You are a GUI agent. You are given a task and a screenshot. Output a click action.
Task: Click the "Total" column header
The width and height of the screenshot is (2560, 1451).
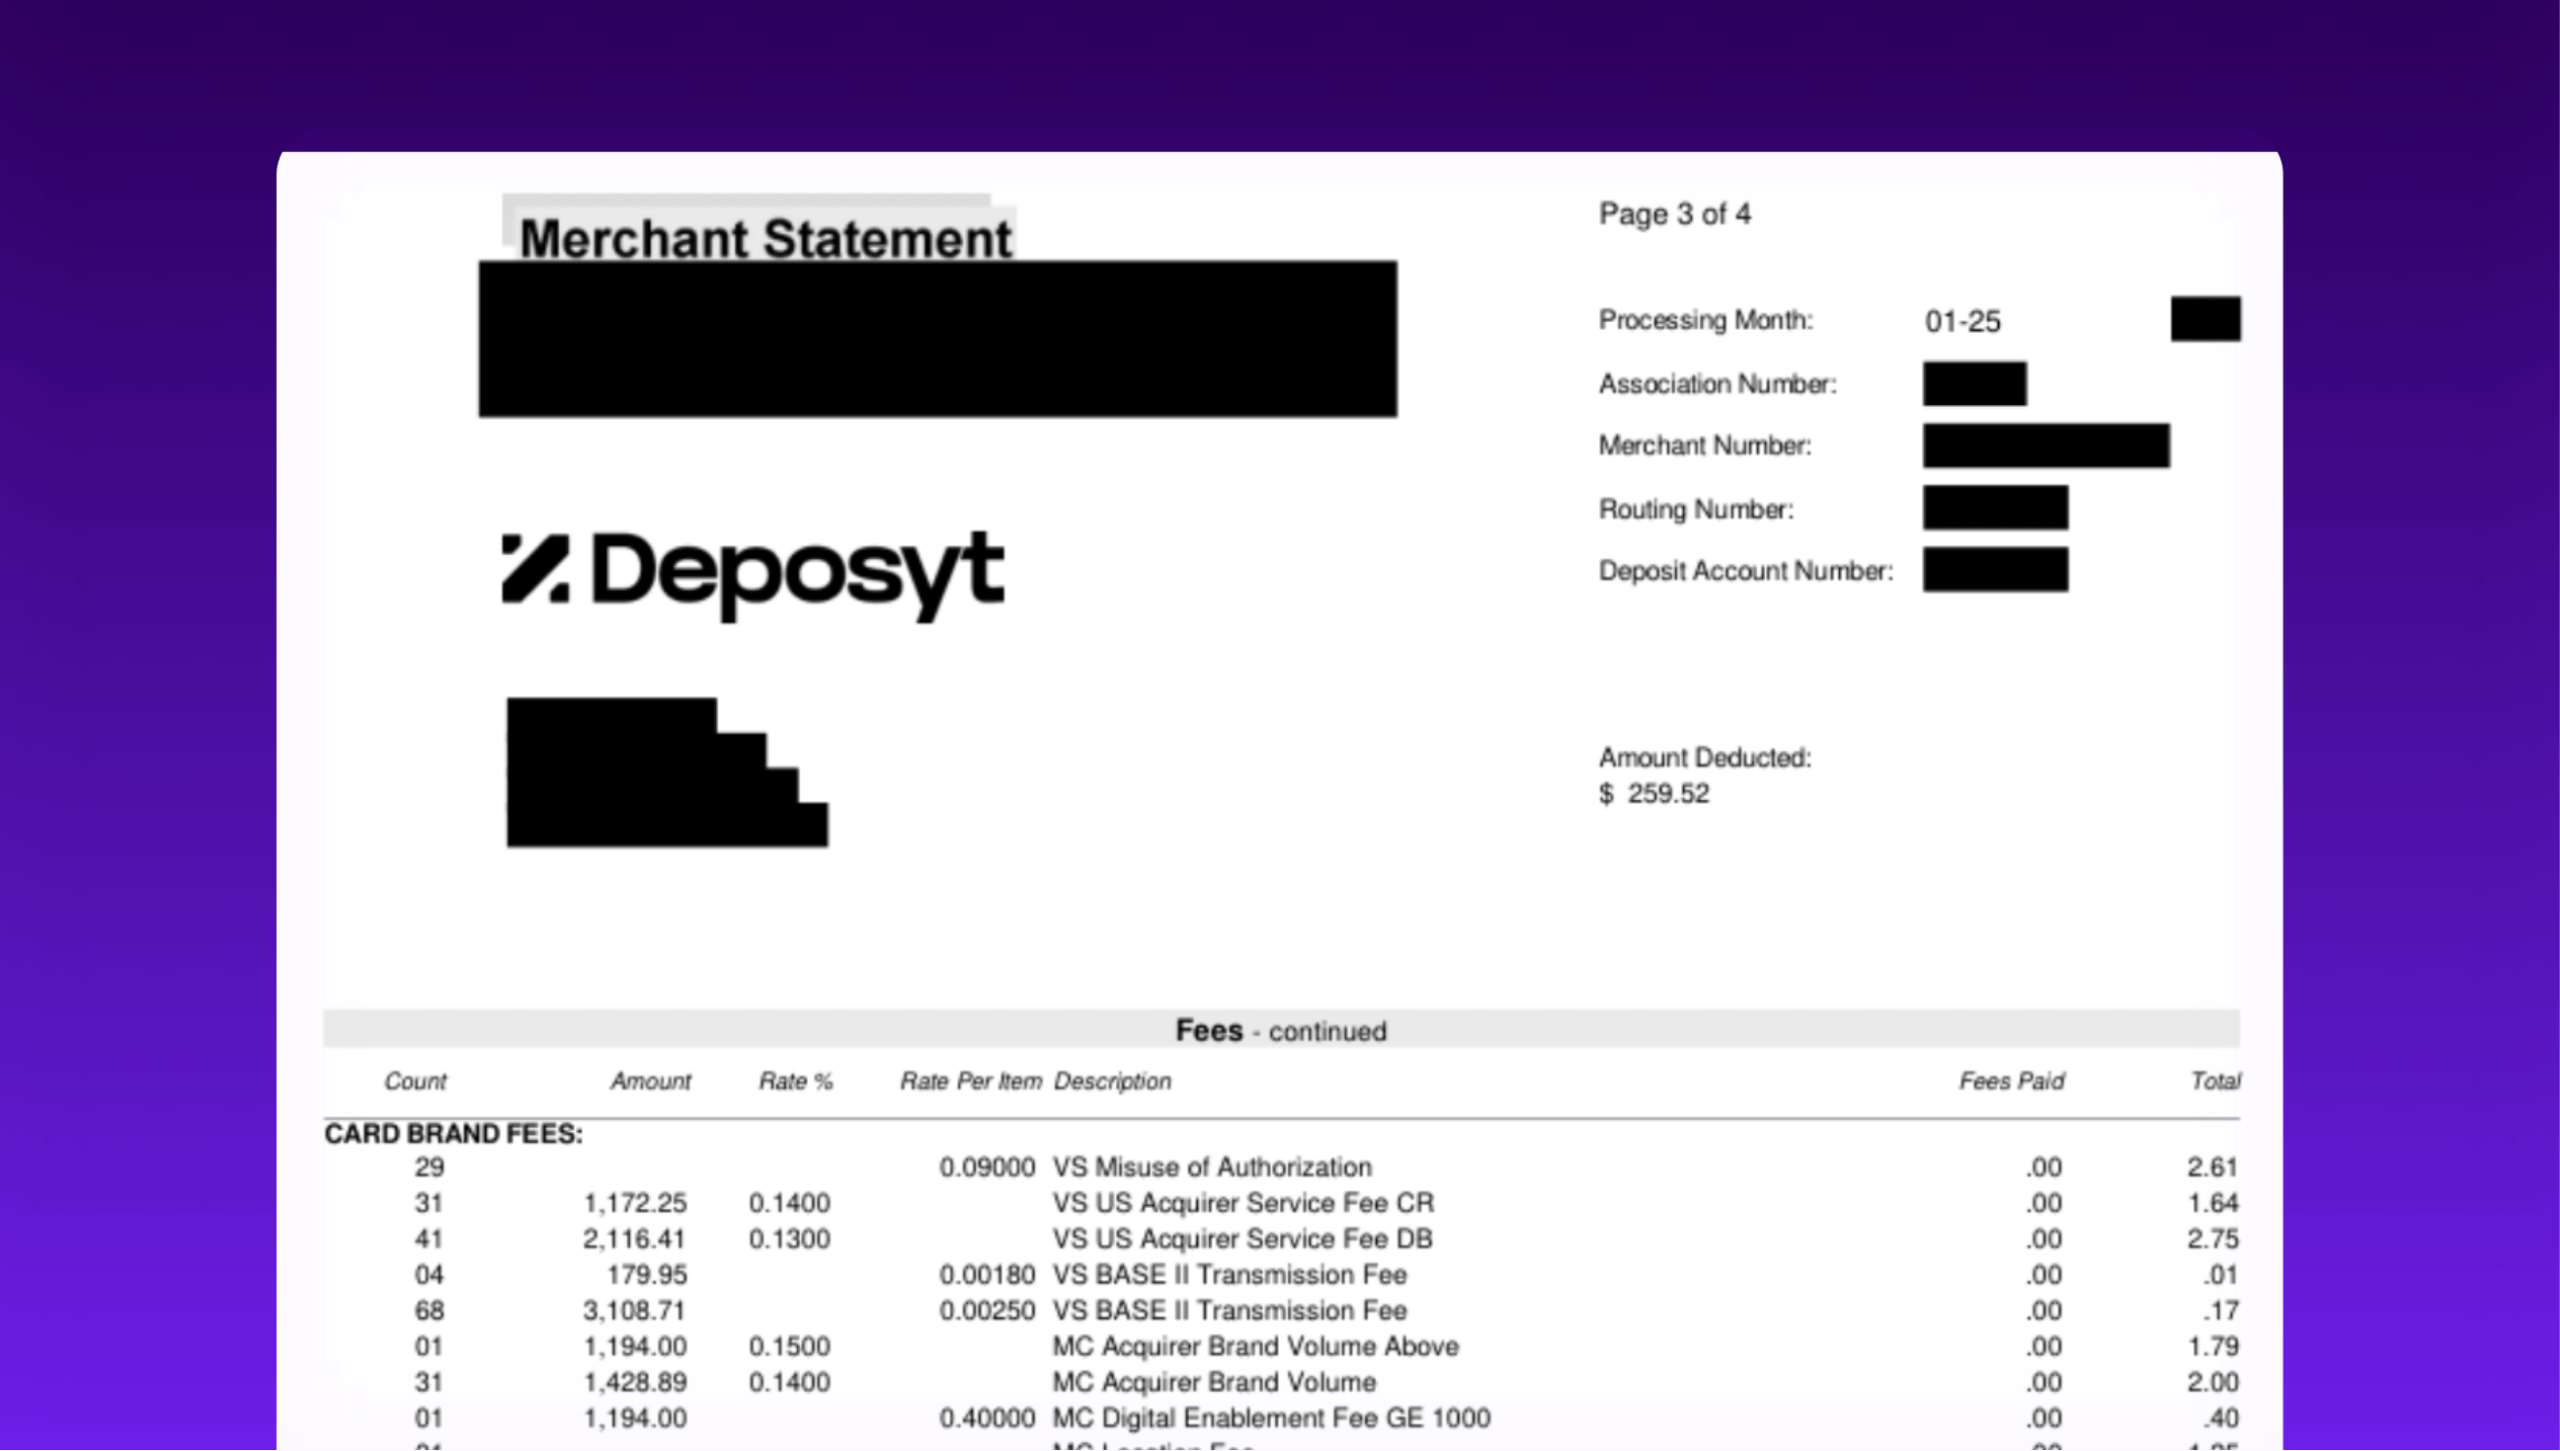[x=2215, y=1081]
